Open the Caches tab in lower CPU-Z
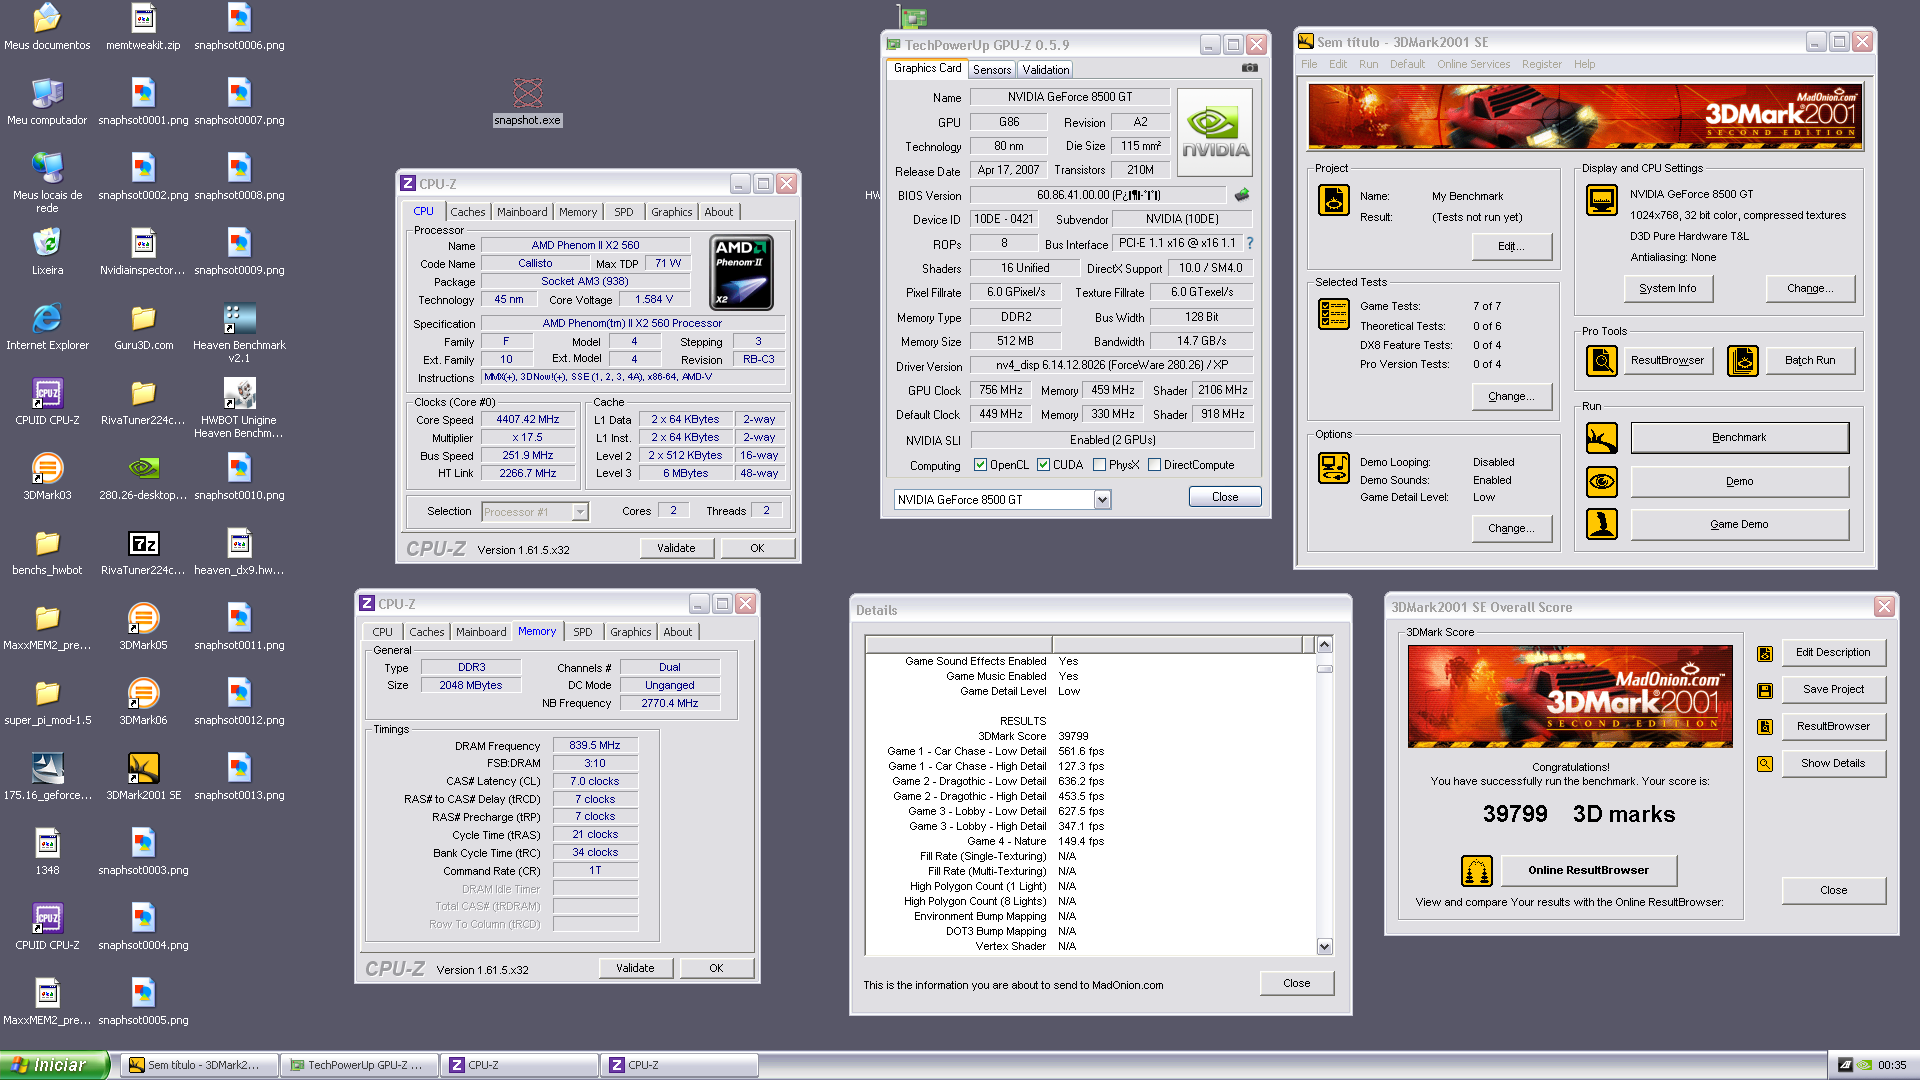 (427, 632)
